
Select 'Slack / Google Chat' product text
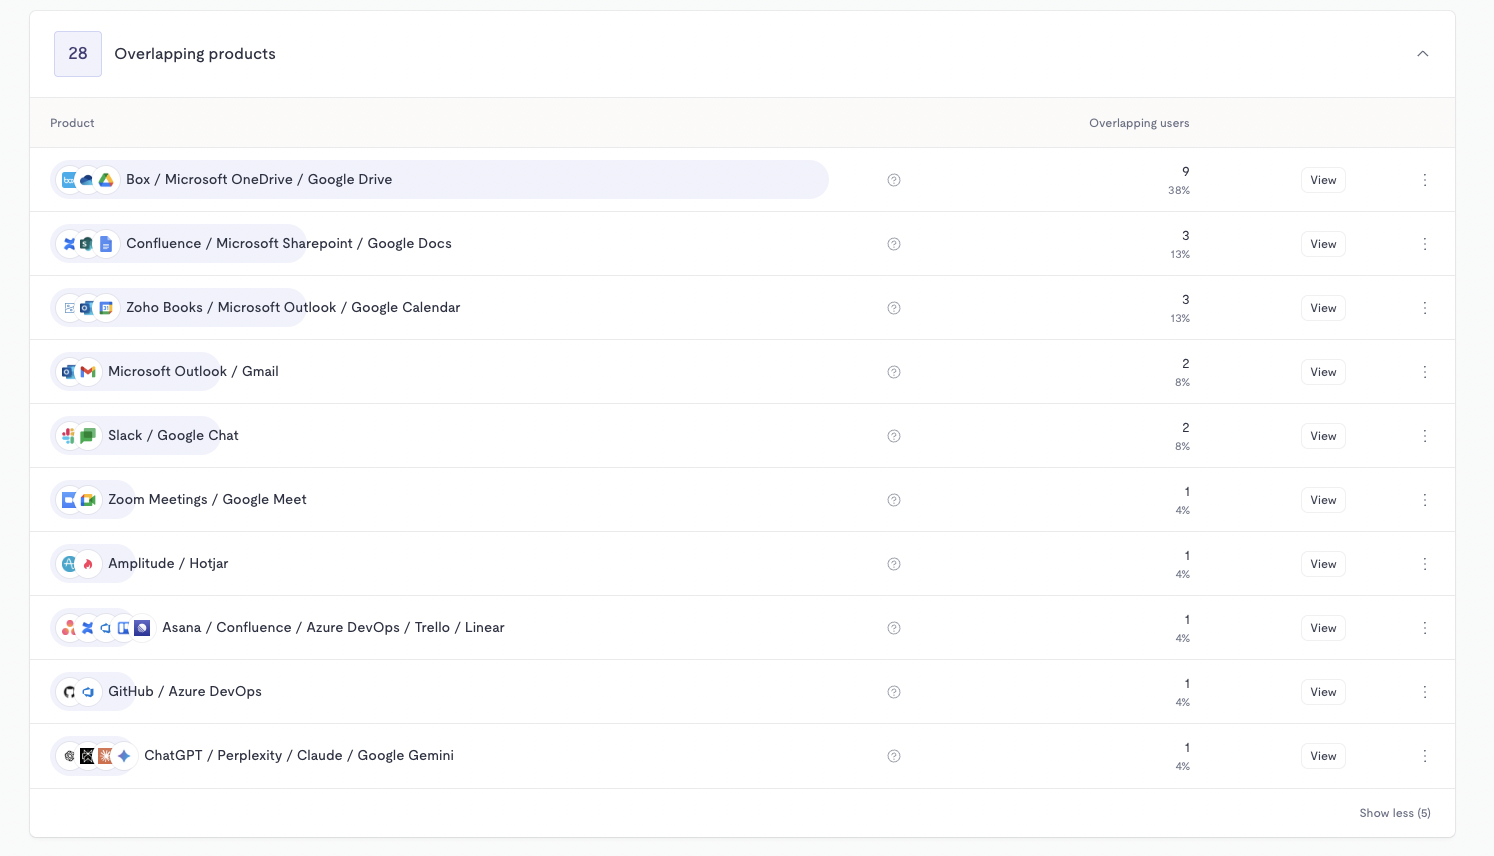click(173, 436)
